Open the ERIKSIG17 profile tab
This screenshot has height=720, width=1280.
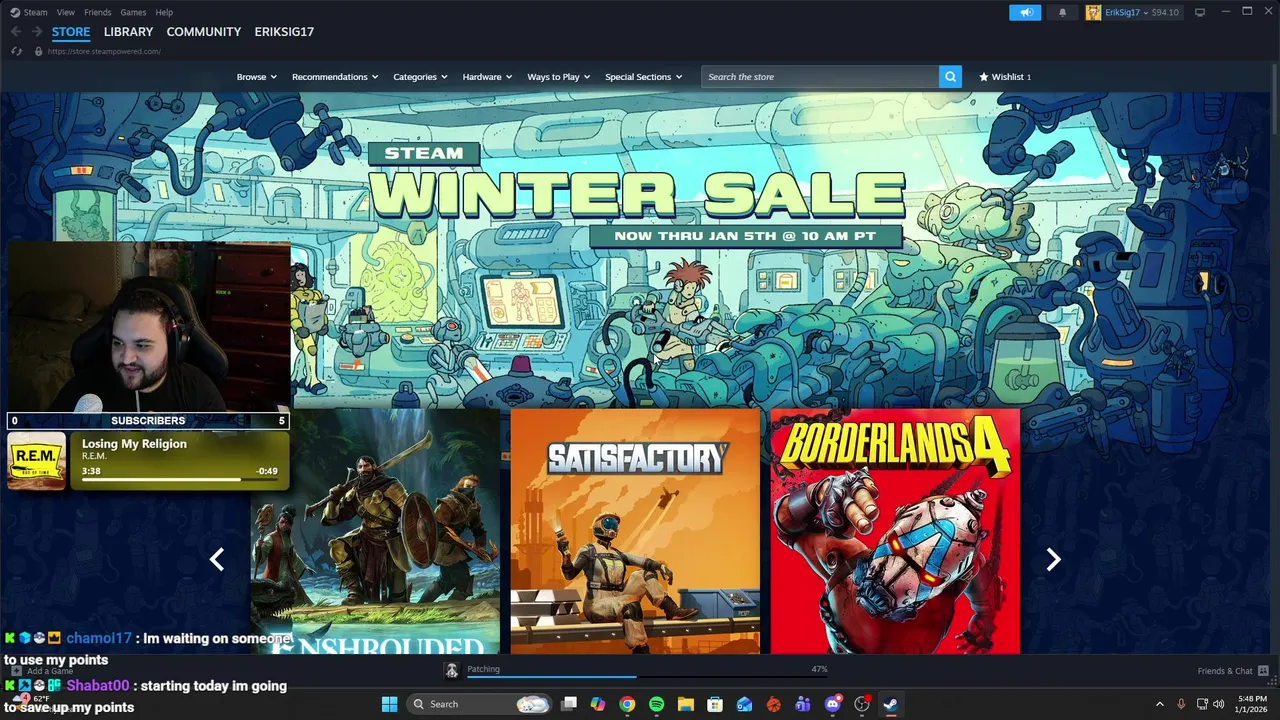click(284, 32)
